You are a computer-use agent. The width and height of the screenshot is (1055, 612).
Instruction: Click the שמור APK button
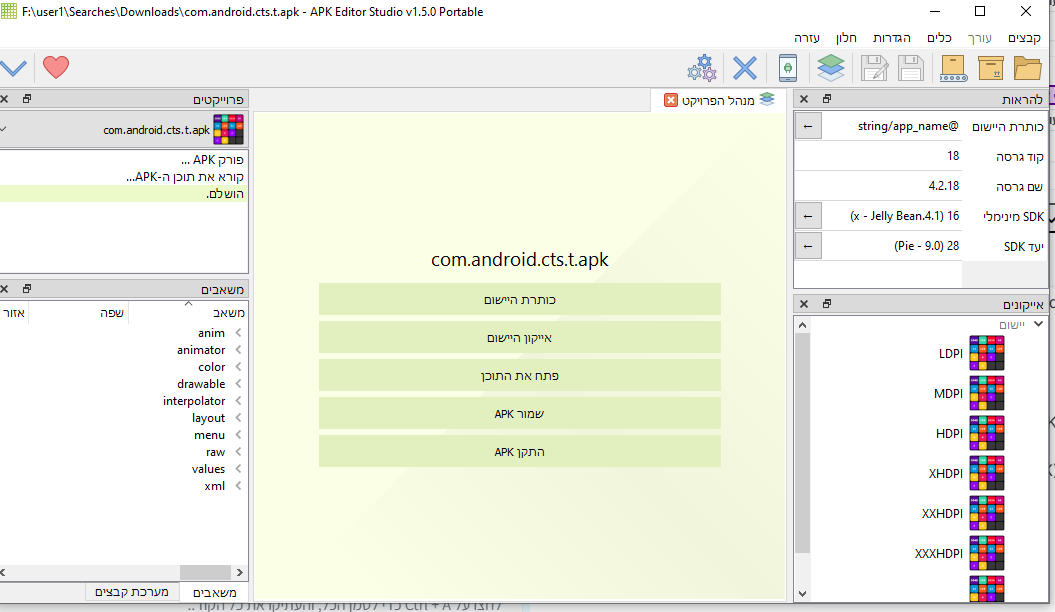pyautogui.click(x=519, y=413)
